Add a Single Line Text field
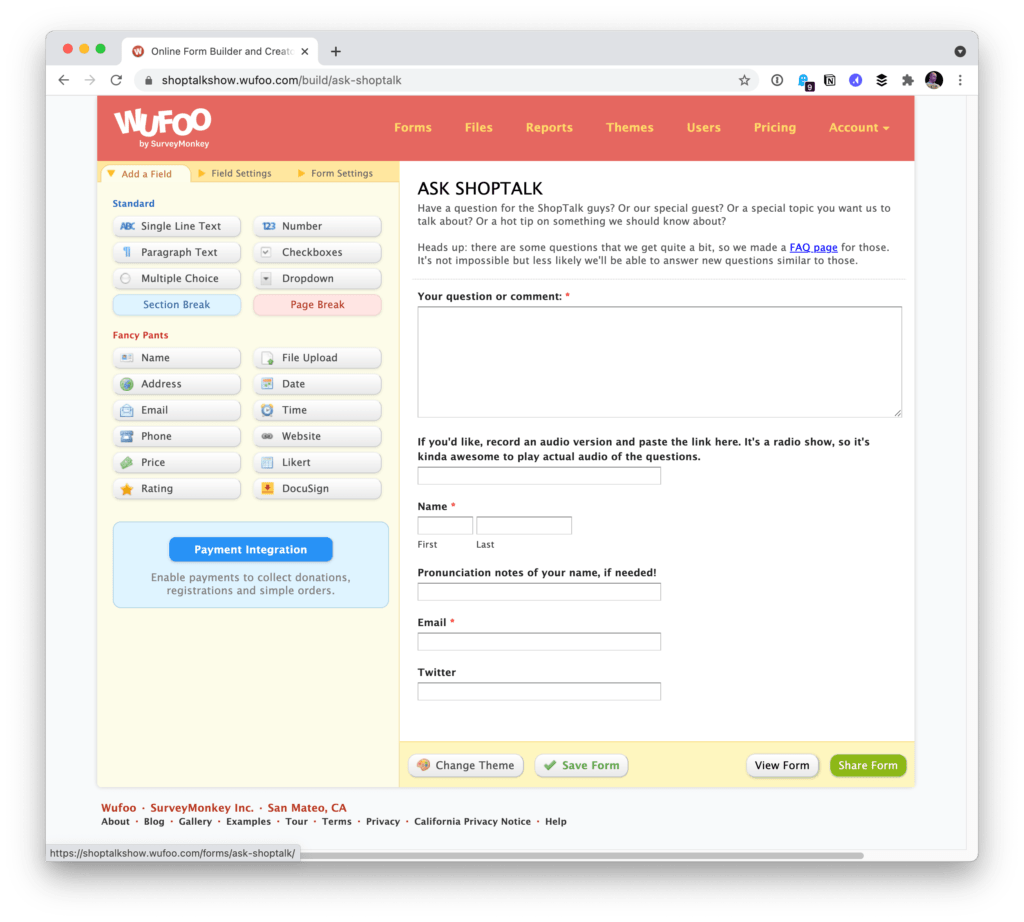 pyautogui.click(x=176, y=226)
